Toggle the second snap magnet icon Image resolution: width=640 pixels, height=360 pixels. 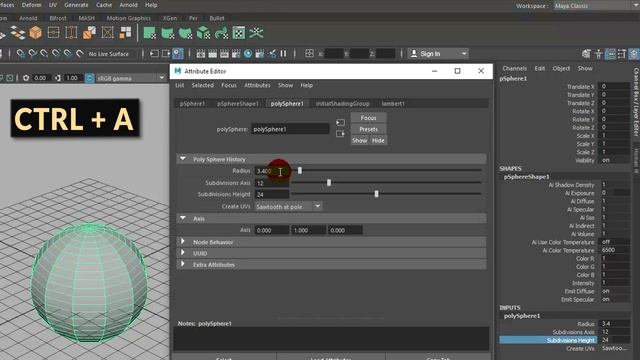tap(32, 54)
